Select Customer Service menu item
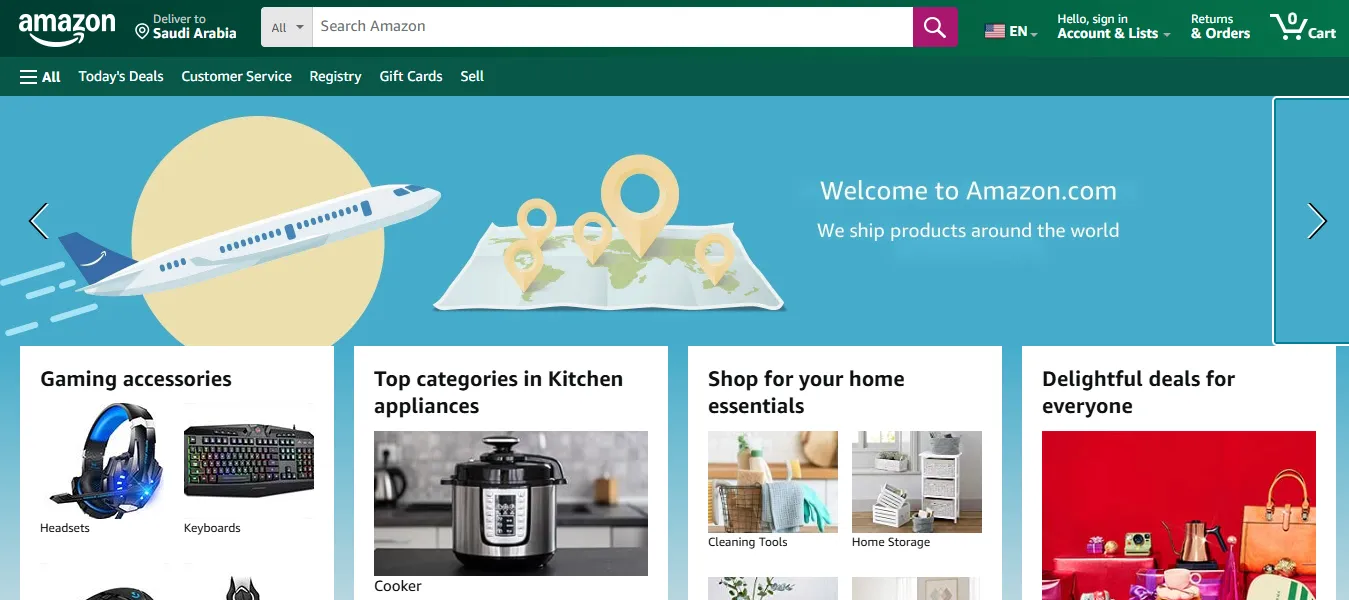 point(237,76)
